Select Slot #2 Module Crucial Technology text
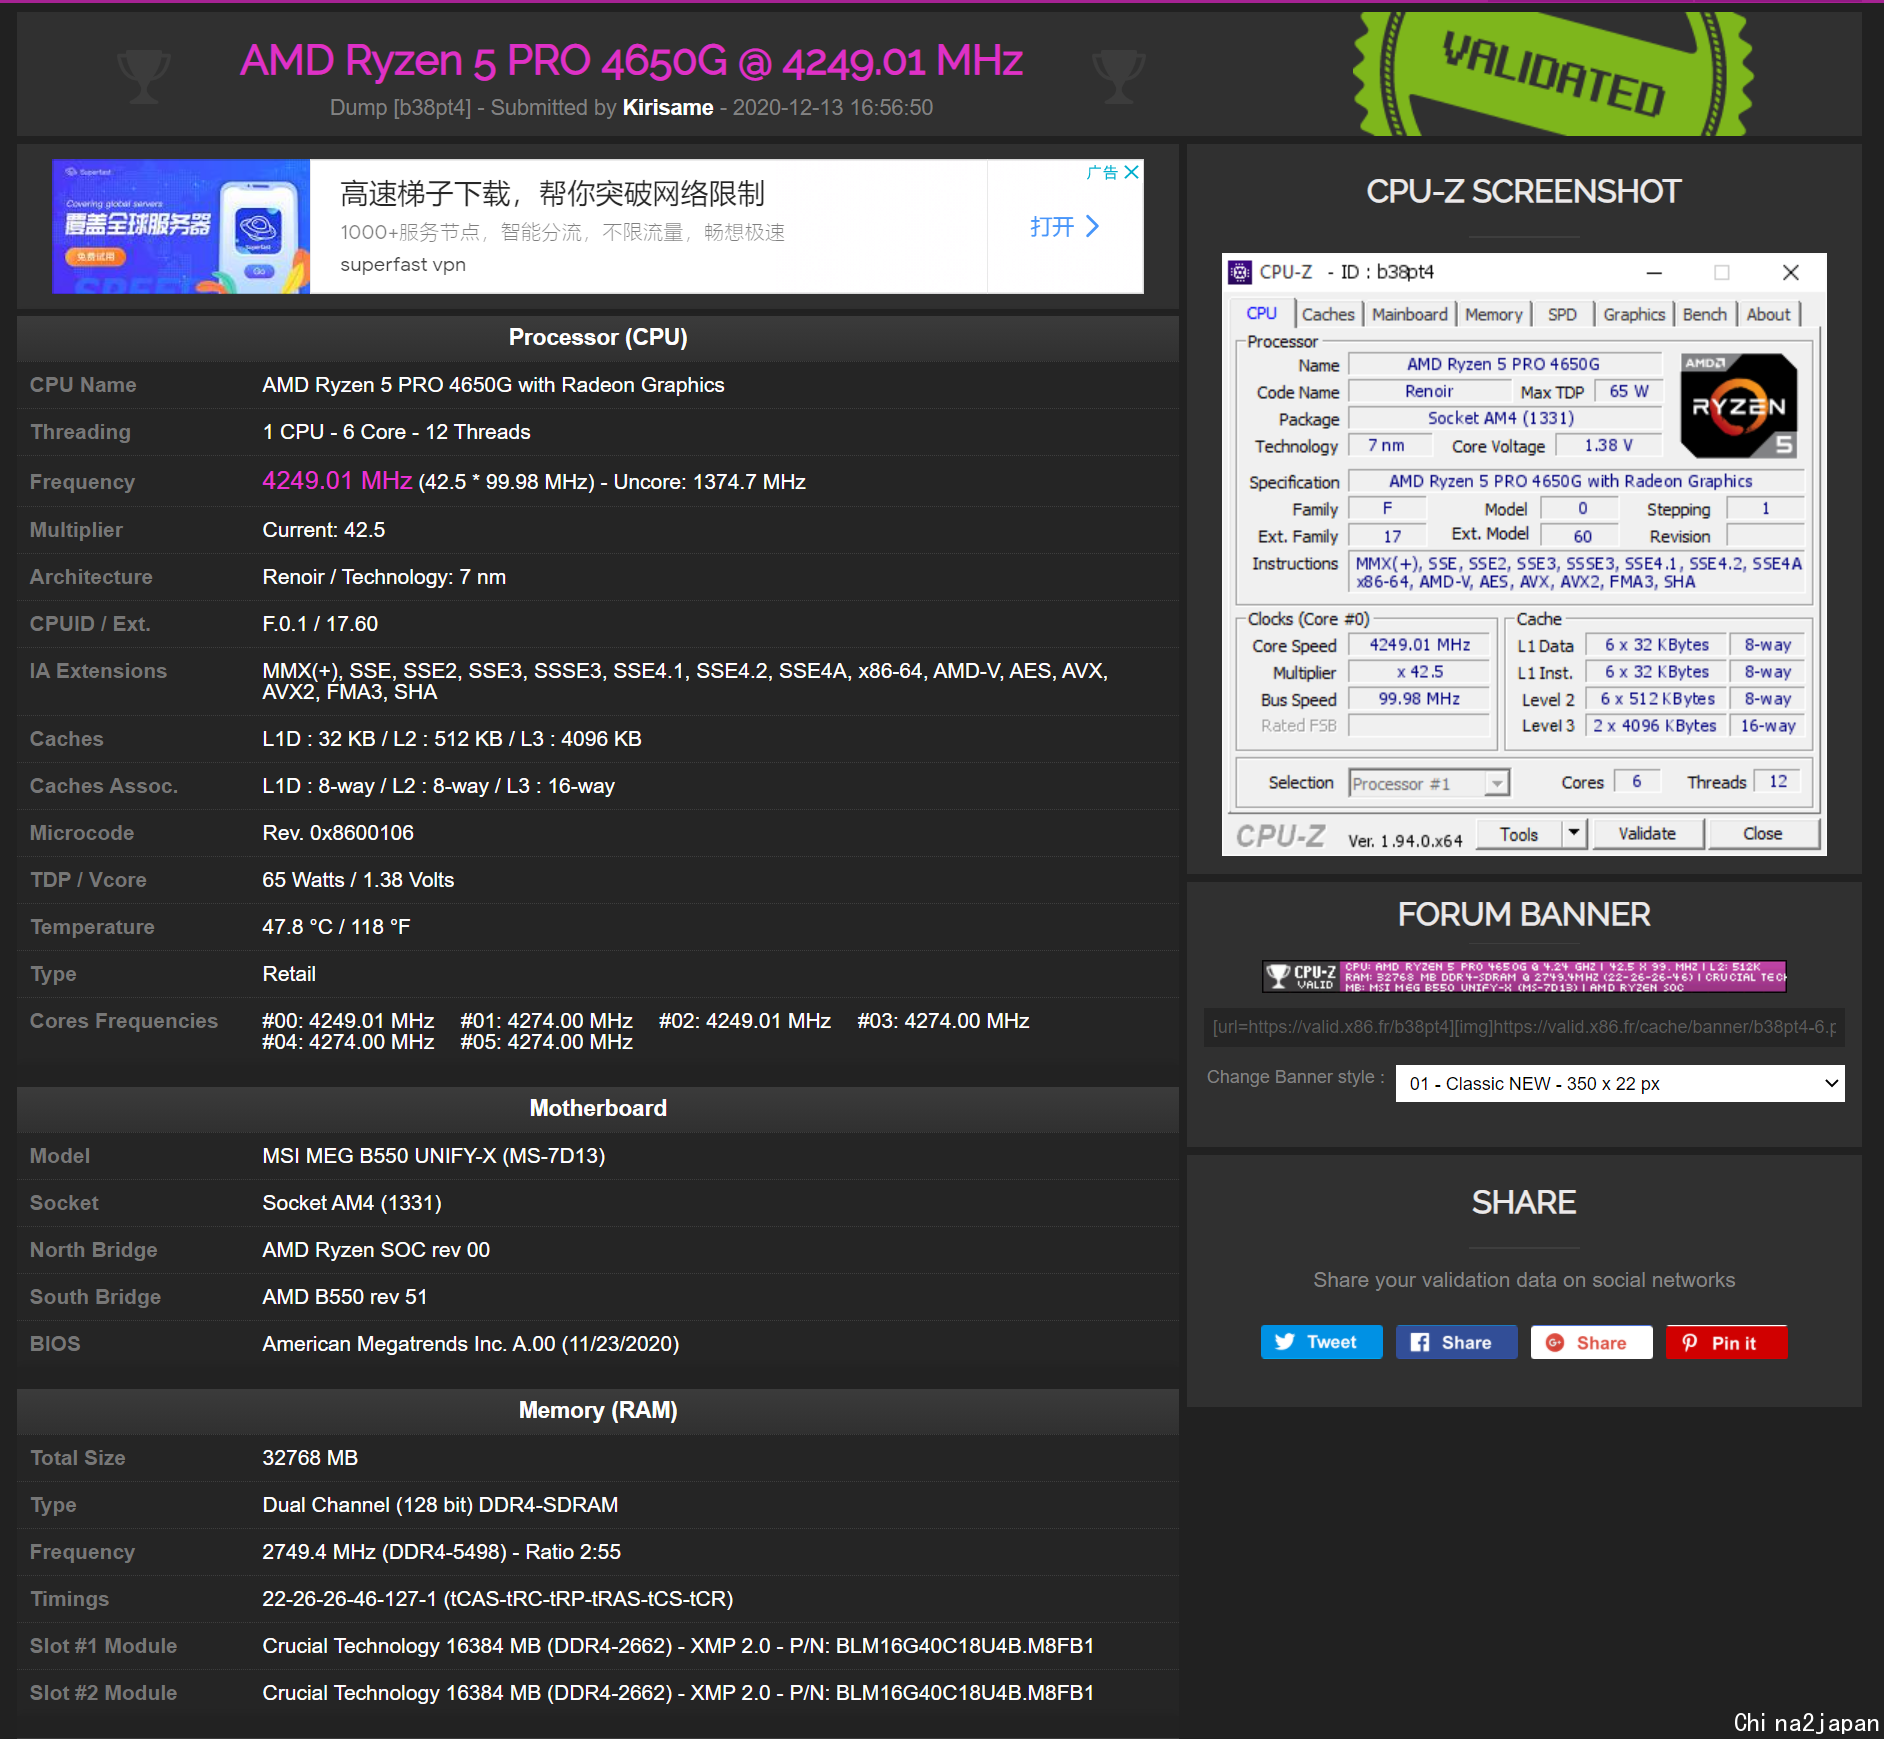 coord(678,1693)
